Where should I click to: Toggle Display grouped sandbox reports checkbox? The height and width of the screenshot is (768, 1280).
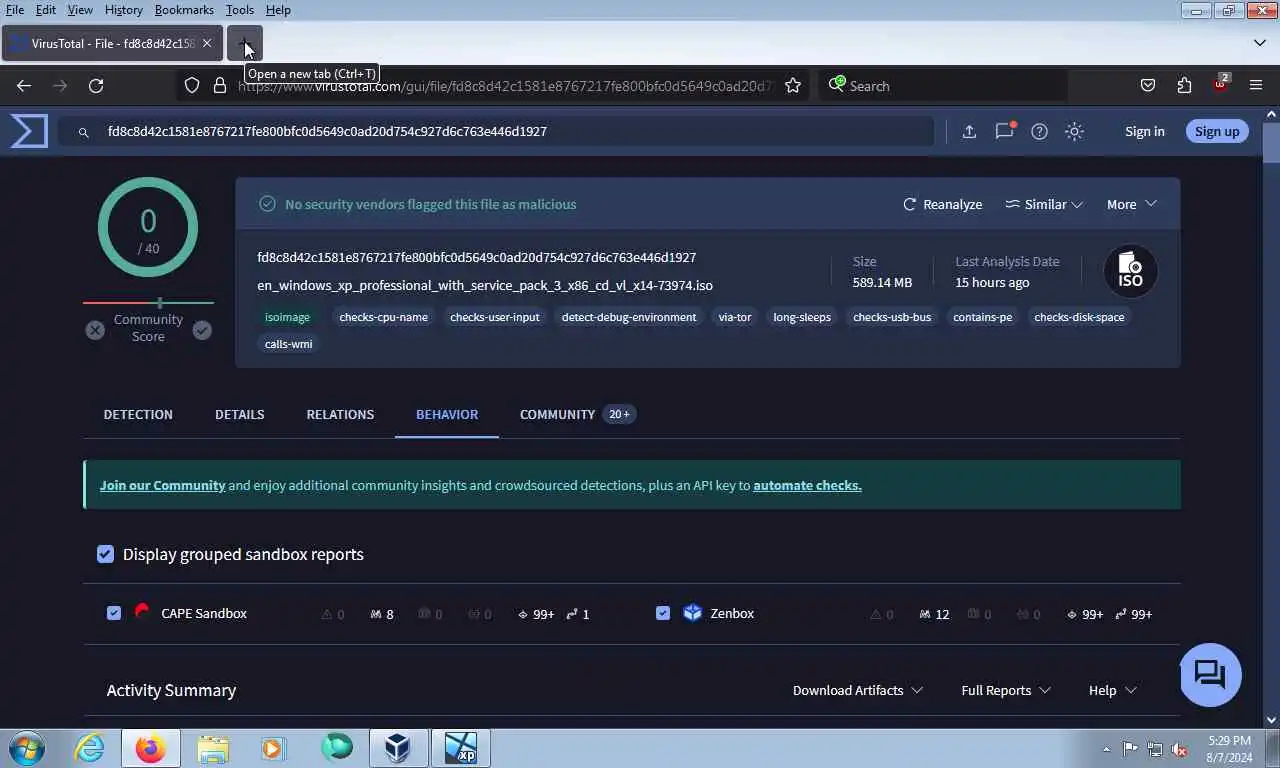pos(105,554)
